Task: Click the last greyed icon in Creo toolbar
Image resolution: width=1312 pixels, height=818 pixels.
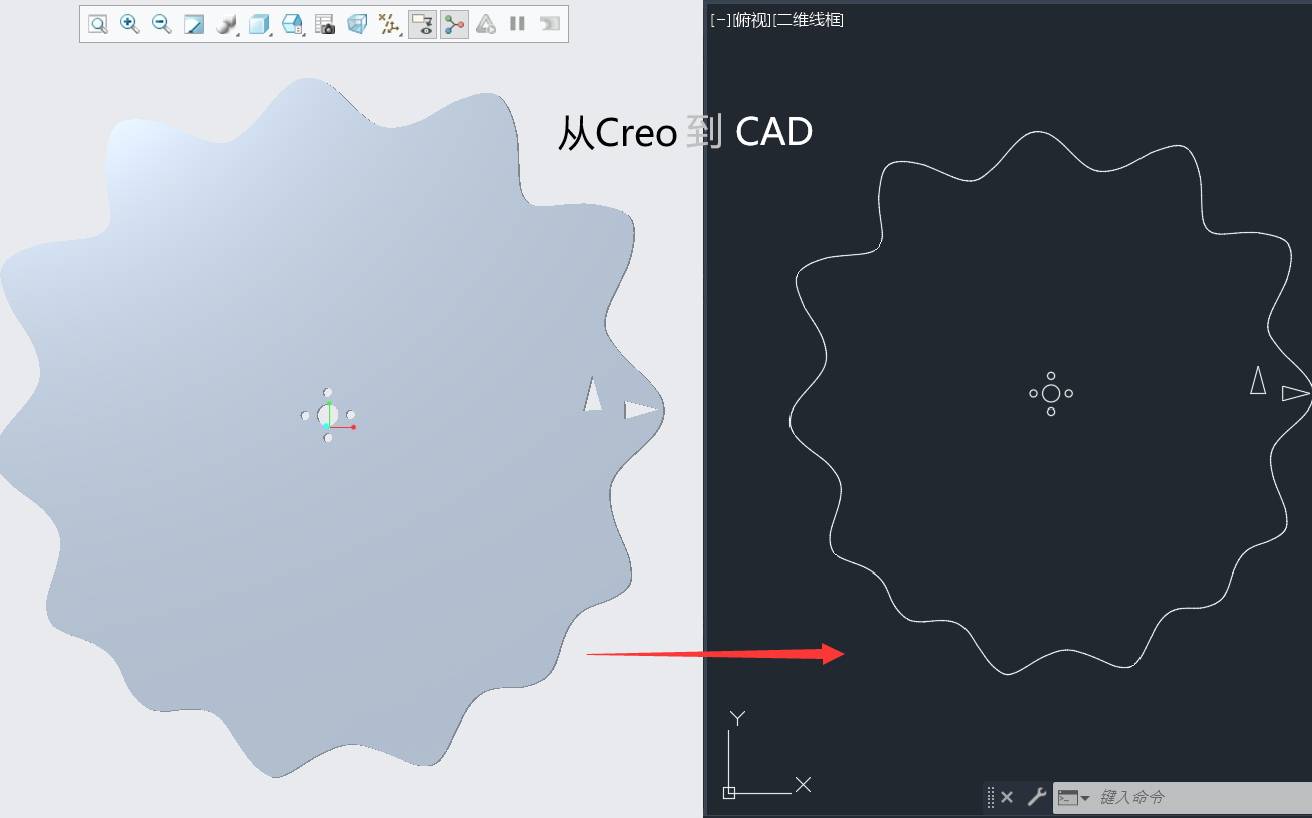Action: (549, 24)
